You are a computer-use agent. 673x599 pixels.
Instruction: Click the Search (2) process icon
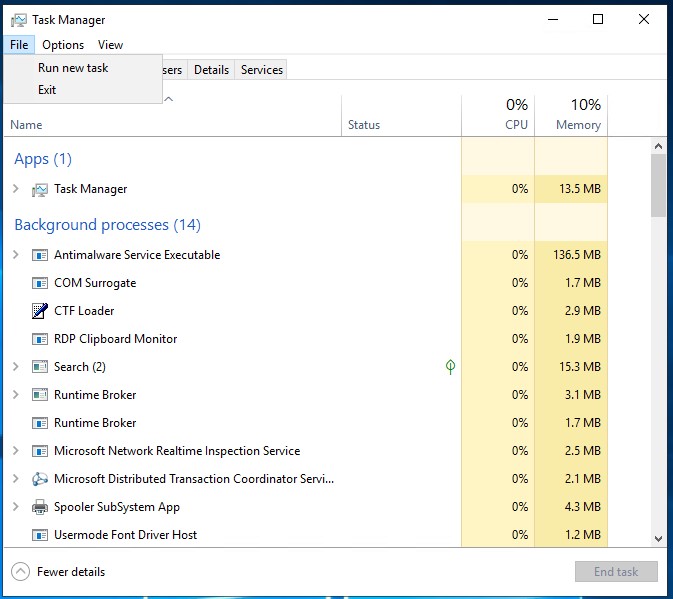click(40, 367)
